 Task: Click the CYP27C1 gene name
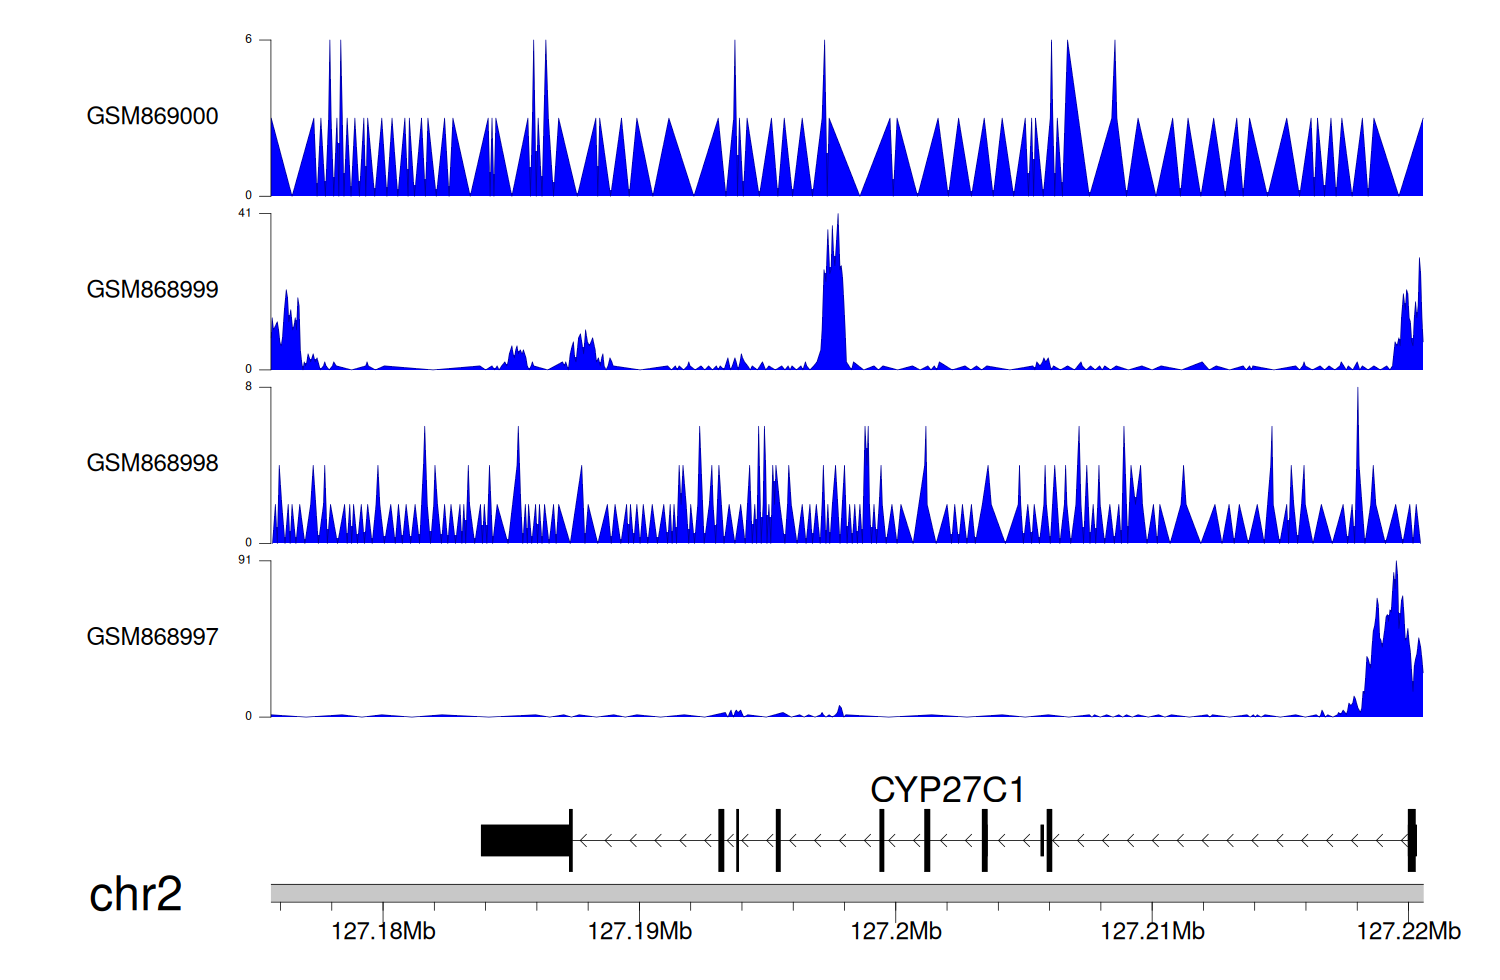947,790
